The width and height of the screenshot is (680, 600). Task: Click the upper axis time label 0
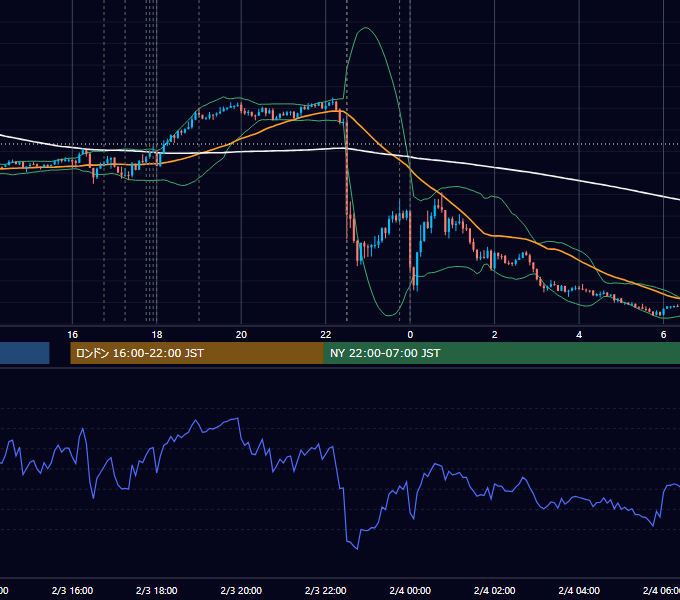(410, 334)
